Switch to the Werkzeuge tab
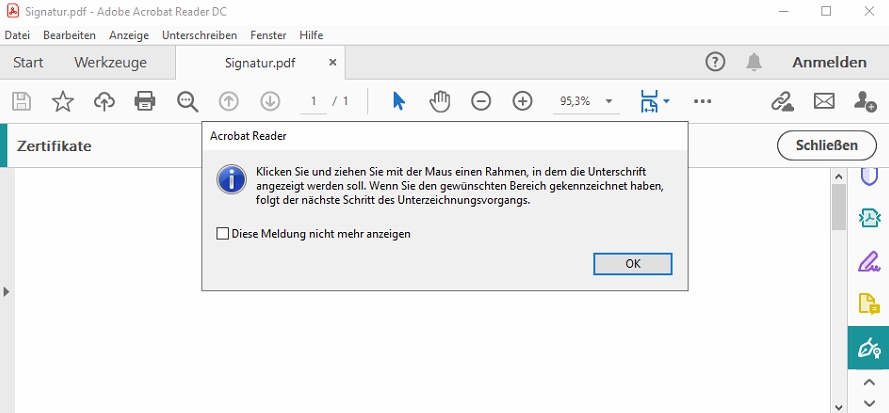This screenshot has width=889, height=413. [111, 62]
